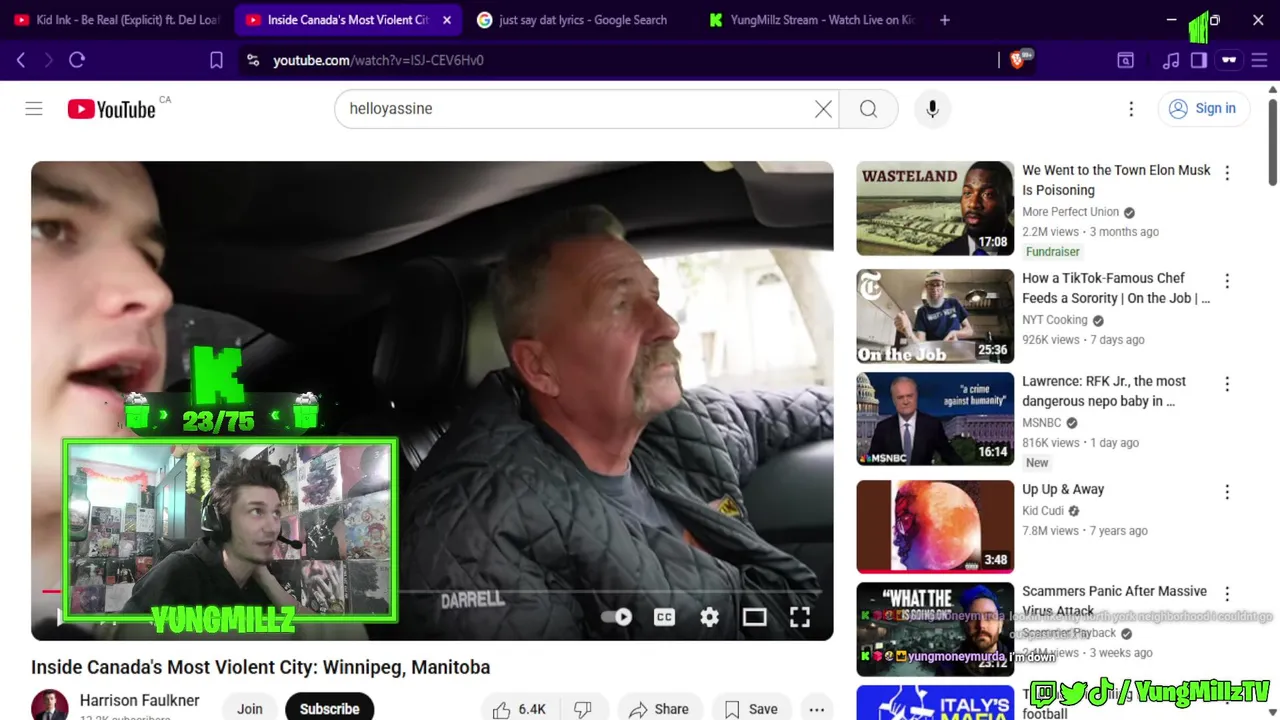1280x720 pixels.
Task: Switch to theater mode
Action: pos(754,617)
